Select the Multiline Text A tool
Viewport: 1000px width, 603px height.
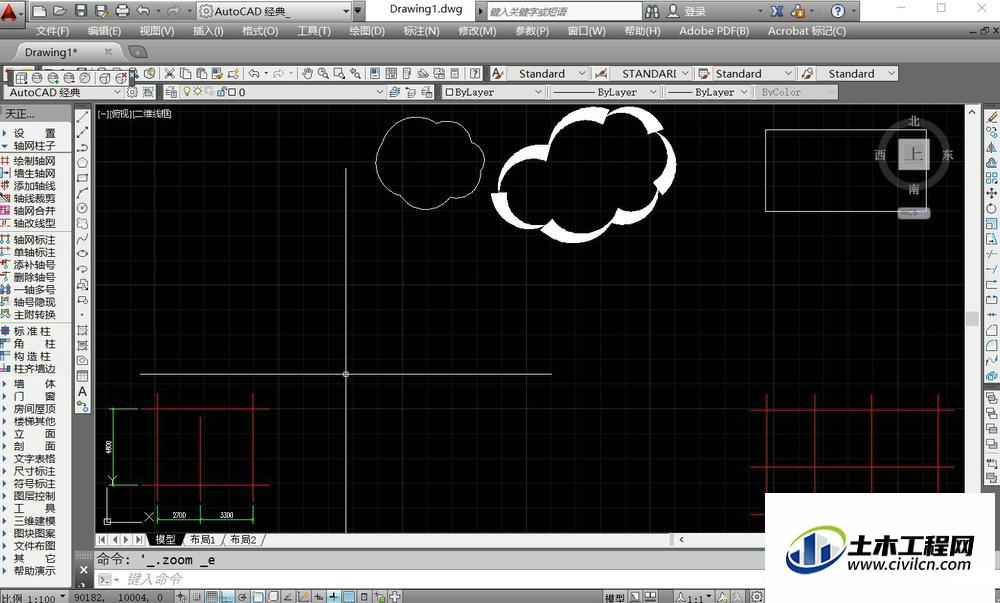[82, 391]
